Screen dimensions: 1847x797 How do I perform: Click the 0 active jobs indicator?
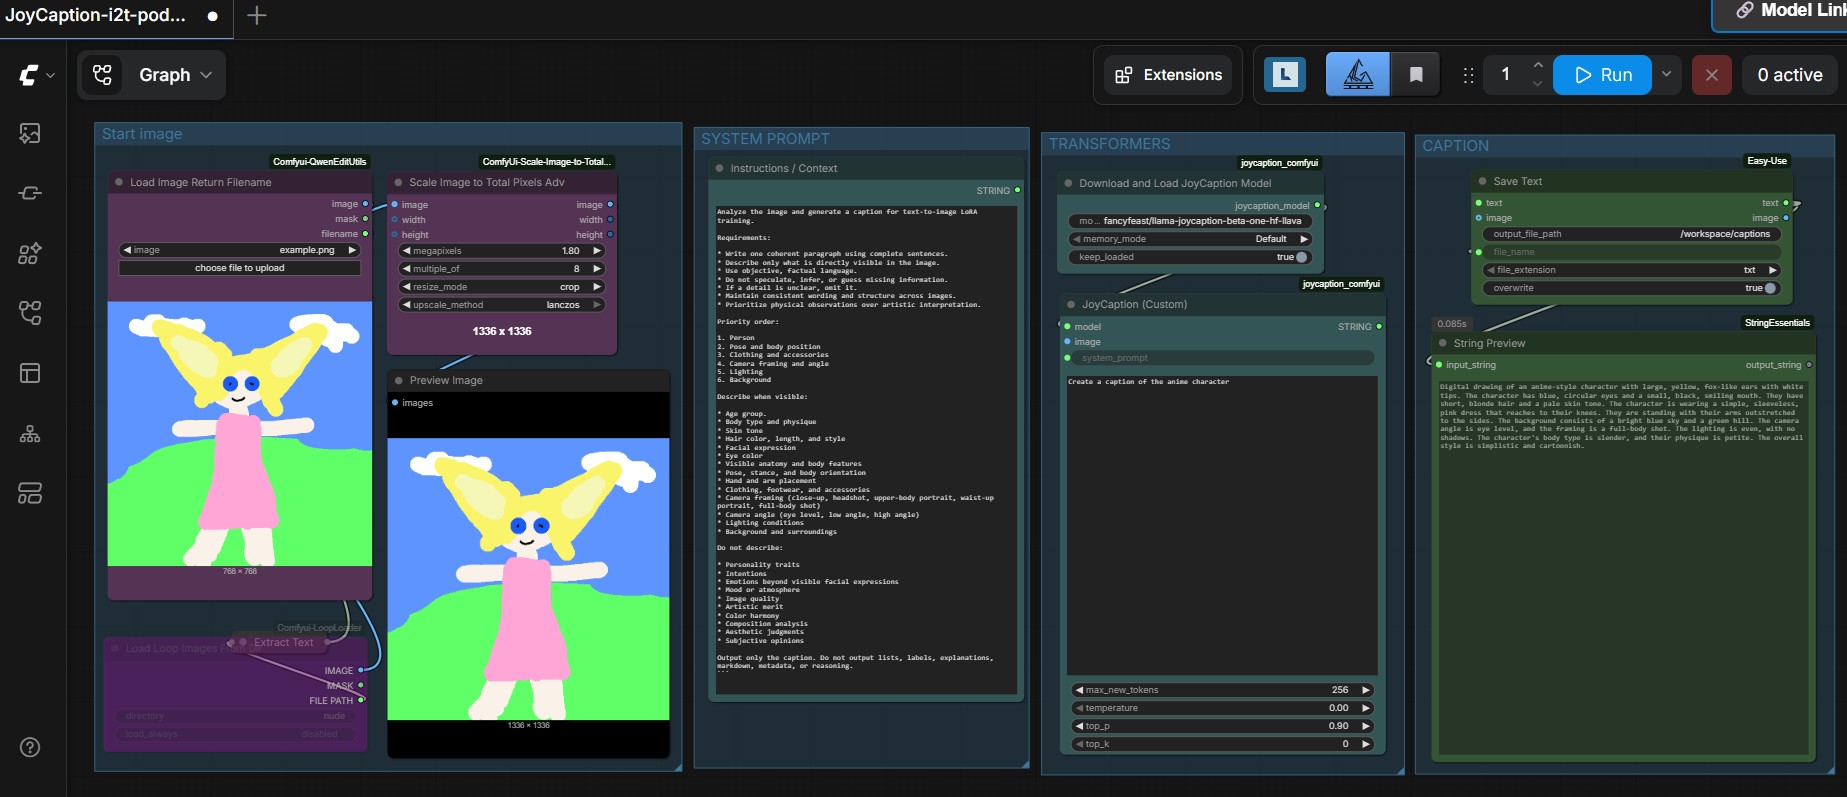(1790, 75)
